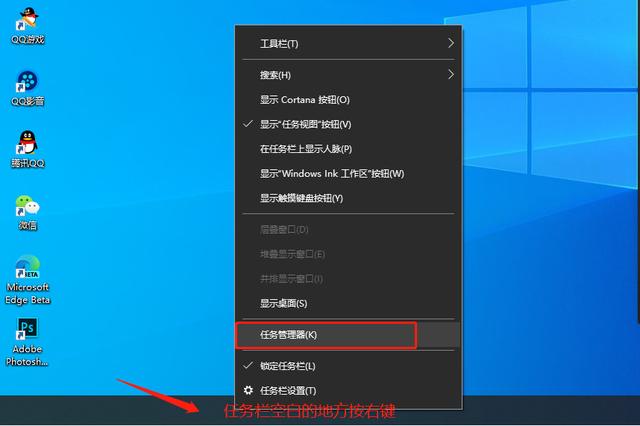Uncheck 显示"任务视图"按钮(V)
The image size is (640, 426).
tap(348, 124)
